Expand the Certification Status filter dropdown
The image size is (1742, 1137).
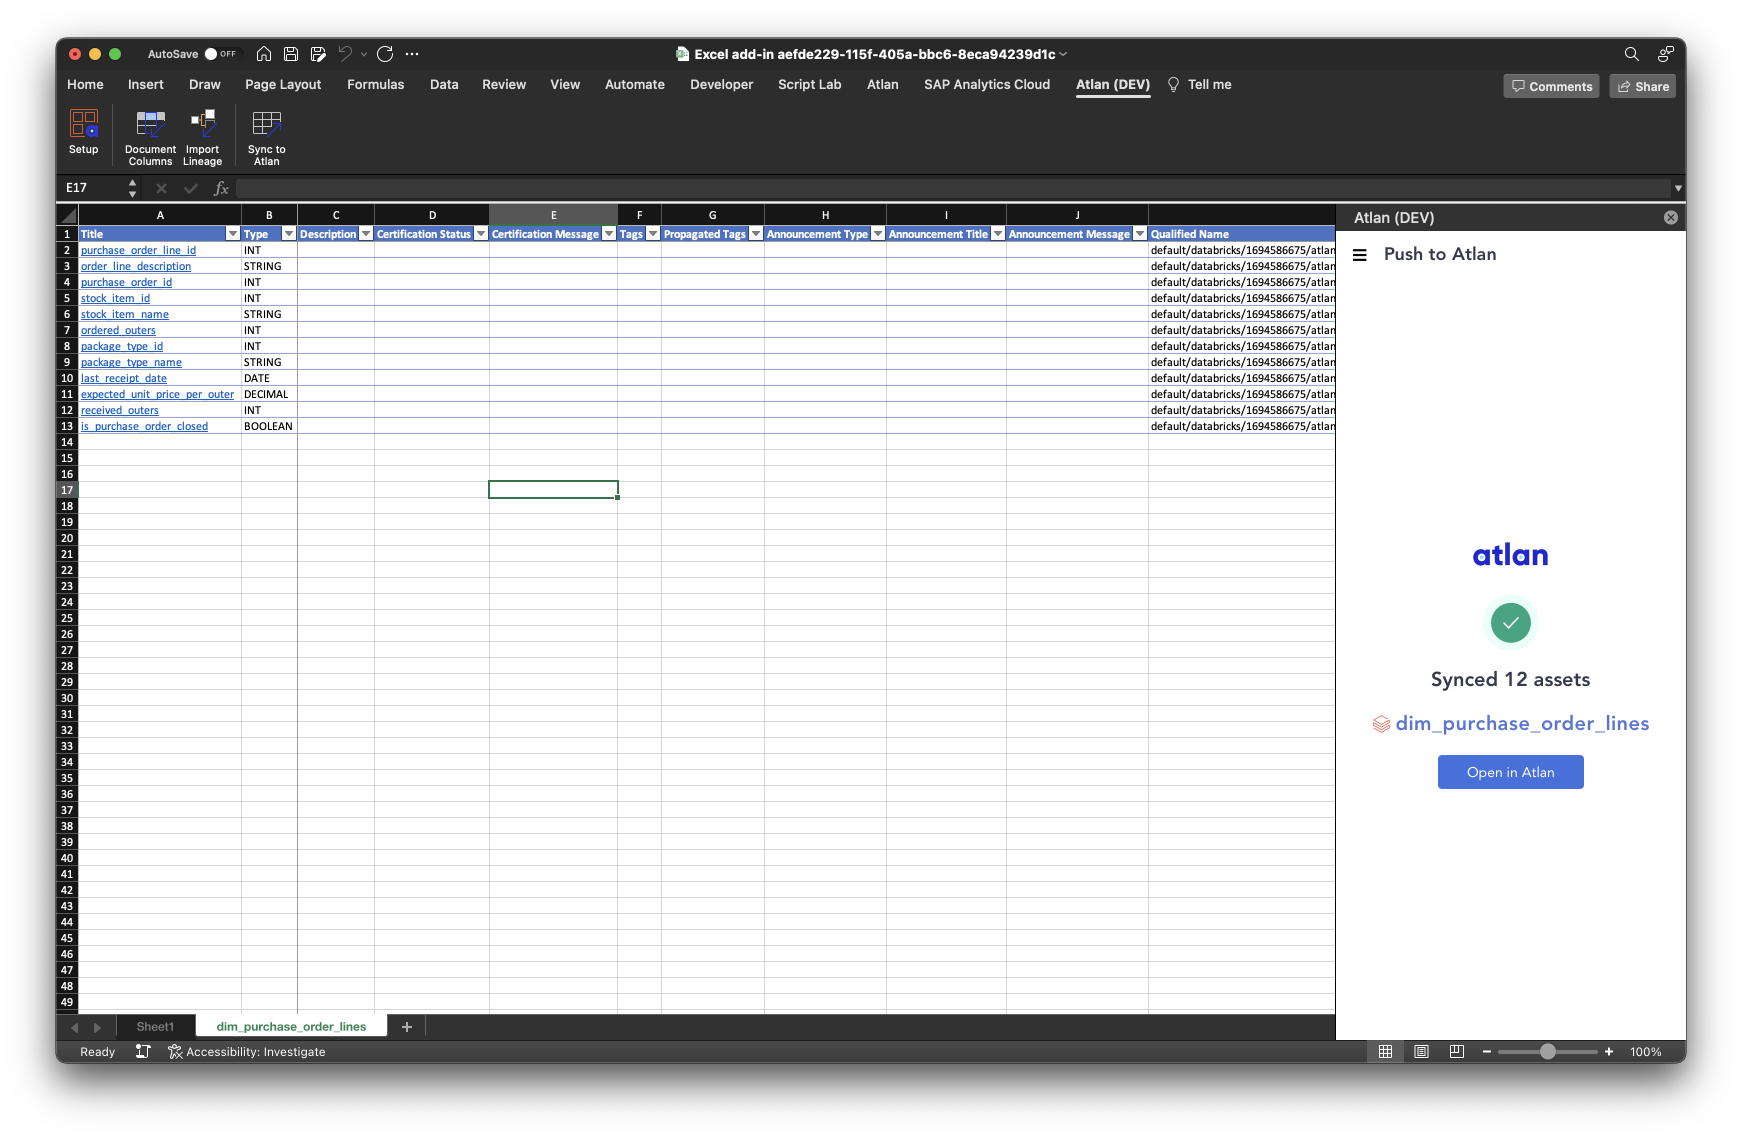point(481,234)
